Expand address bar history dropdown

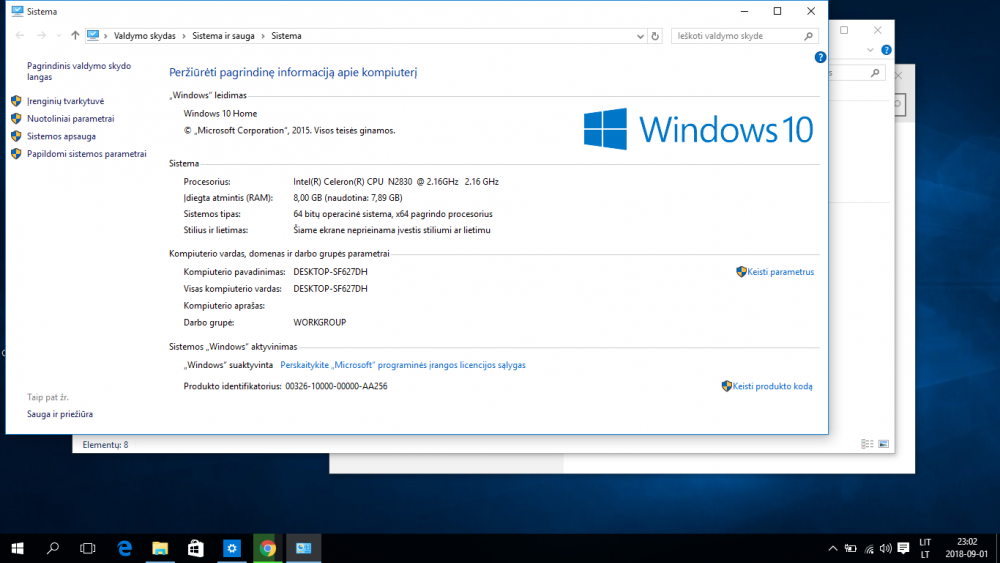click(x=640, y=36)
